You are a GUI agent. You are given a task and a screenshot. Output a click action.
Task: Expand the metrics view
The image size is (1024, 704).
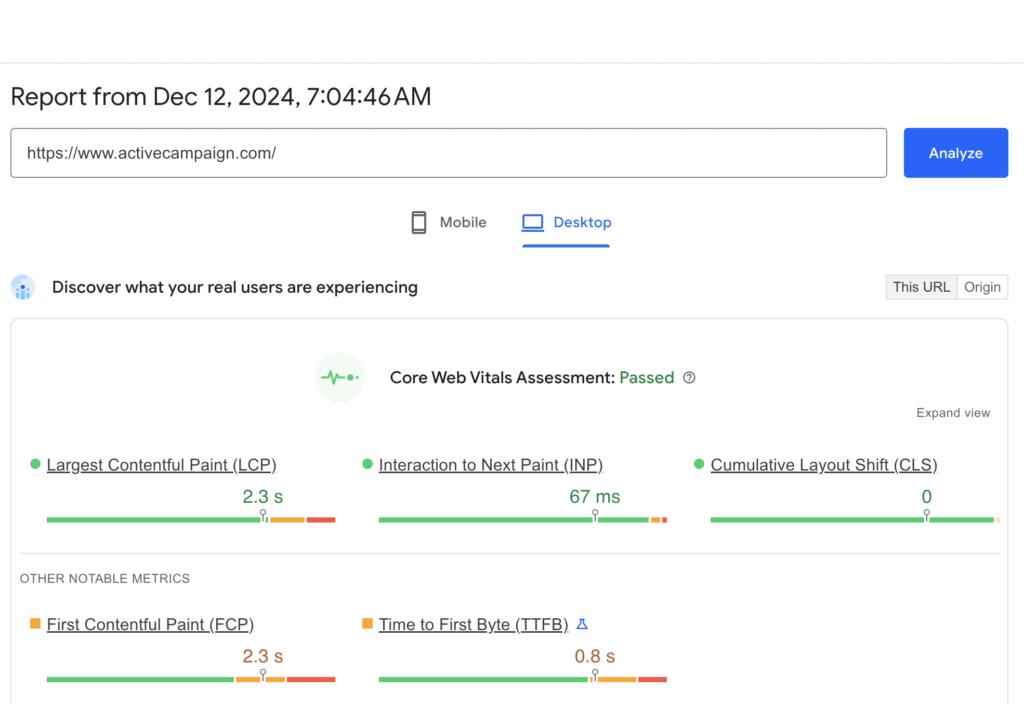pyautogui.click(x=953, y=413)
